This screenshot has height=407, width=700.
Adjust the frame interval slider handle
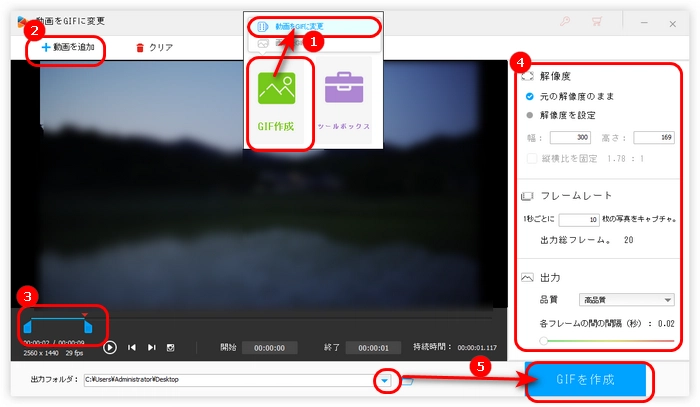tap(543, 341)
